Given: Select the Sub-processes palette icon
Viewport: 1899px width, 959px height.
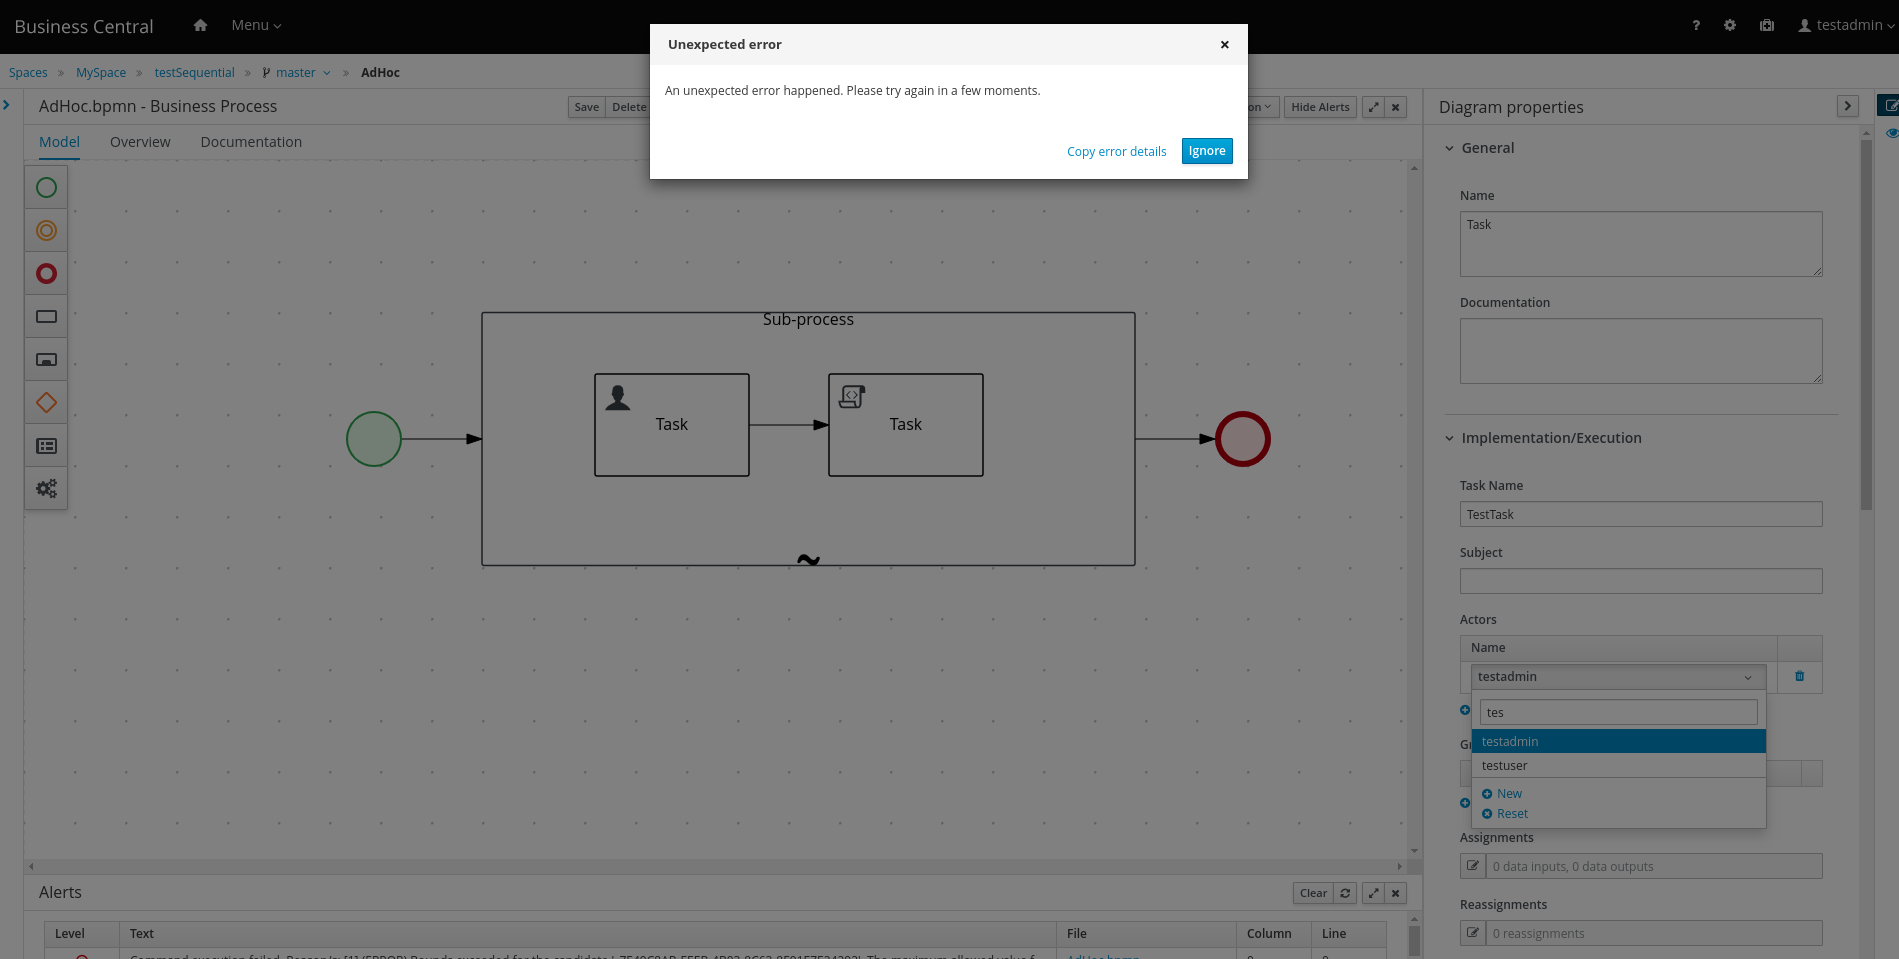Looking at the screenshot, I should point(46,359).
